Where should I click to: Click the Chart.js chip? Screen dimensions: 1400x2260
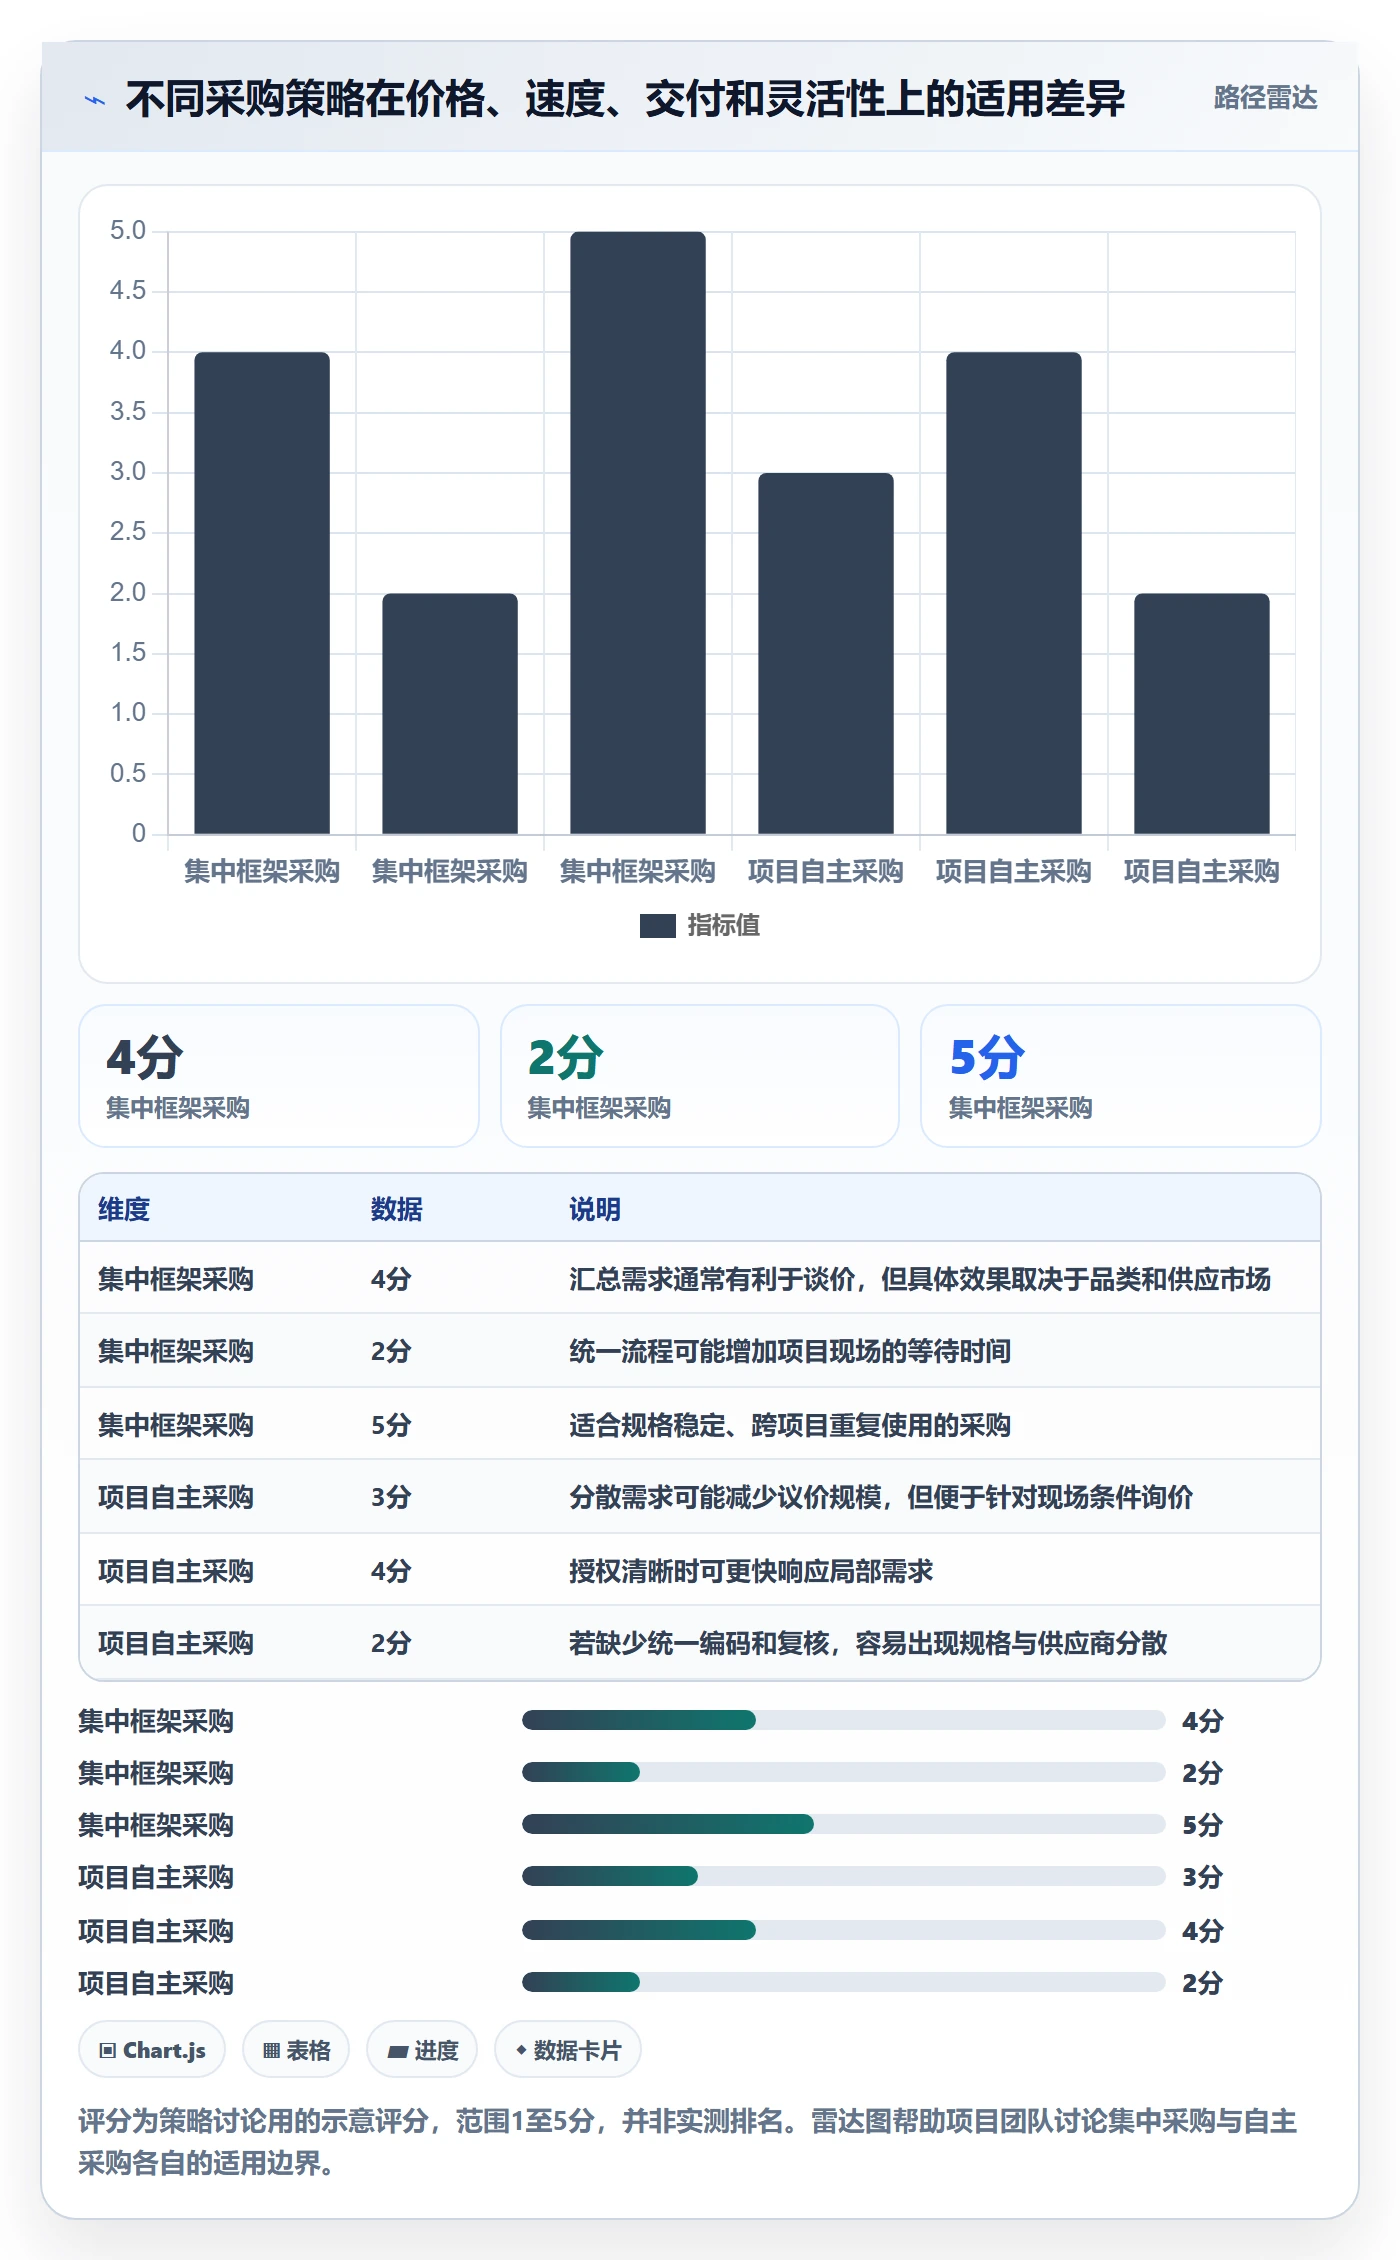[x=152, y=2050]
